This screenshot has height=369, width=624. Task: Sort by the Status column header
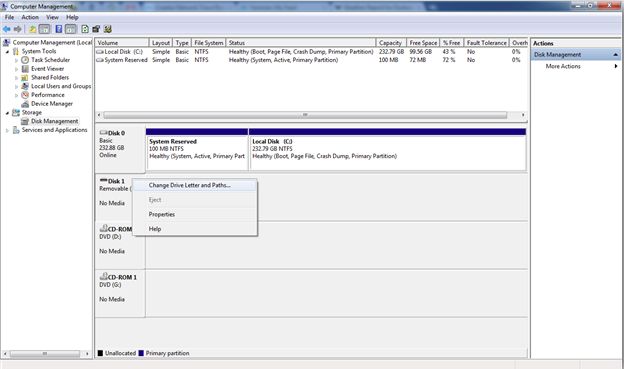pyautogui.click(x=301, y=43)
